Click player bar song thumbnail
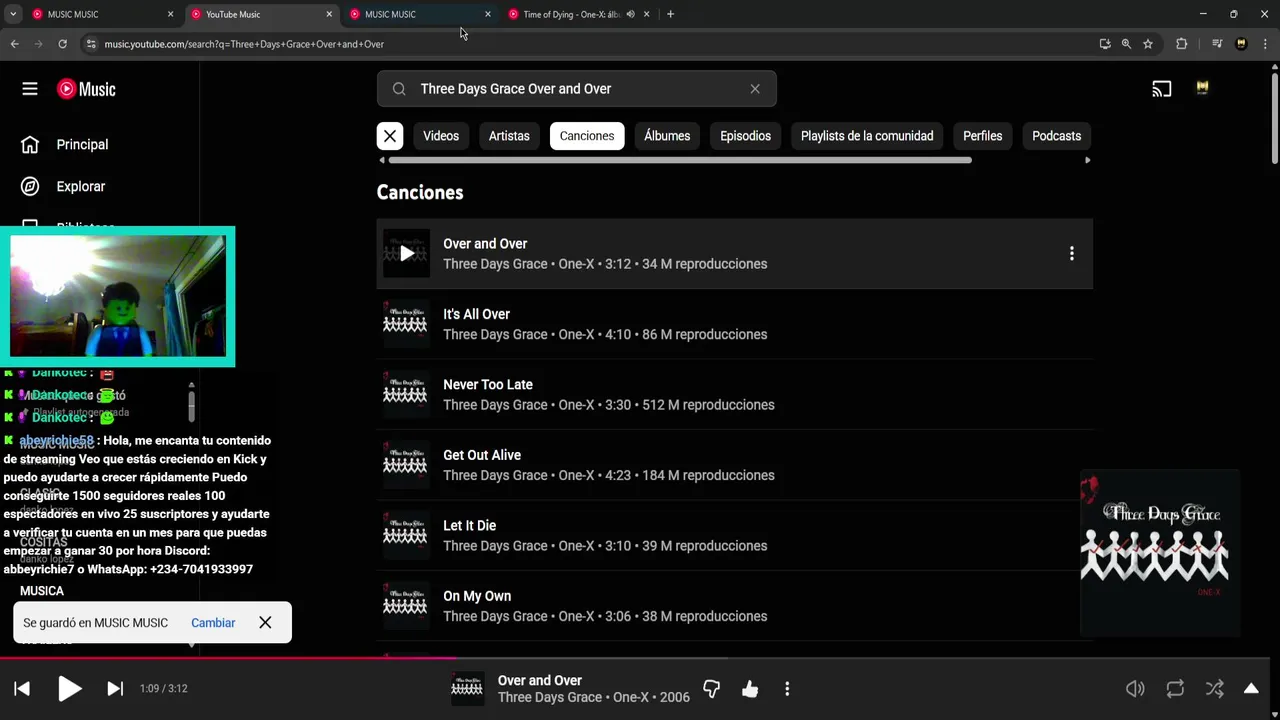1280x720 pixels. pos(467,688)
